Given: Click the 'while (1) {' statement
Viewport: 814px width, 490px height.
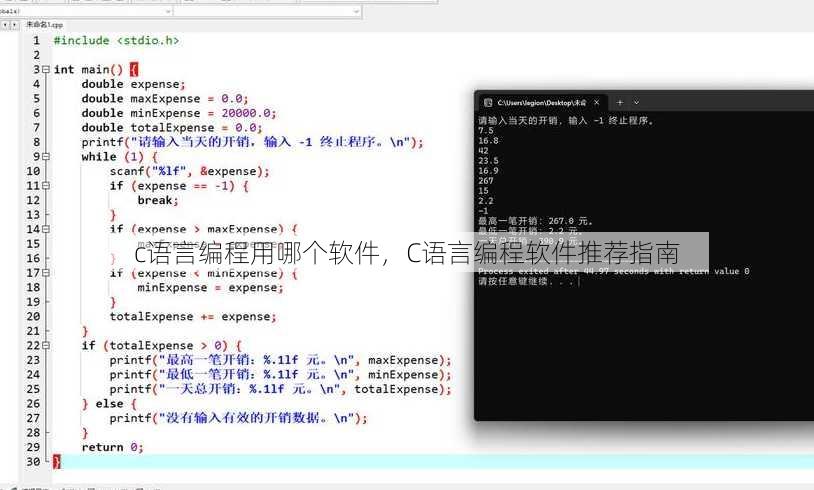Looking at the screenshot, I should (119, 157).
